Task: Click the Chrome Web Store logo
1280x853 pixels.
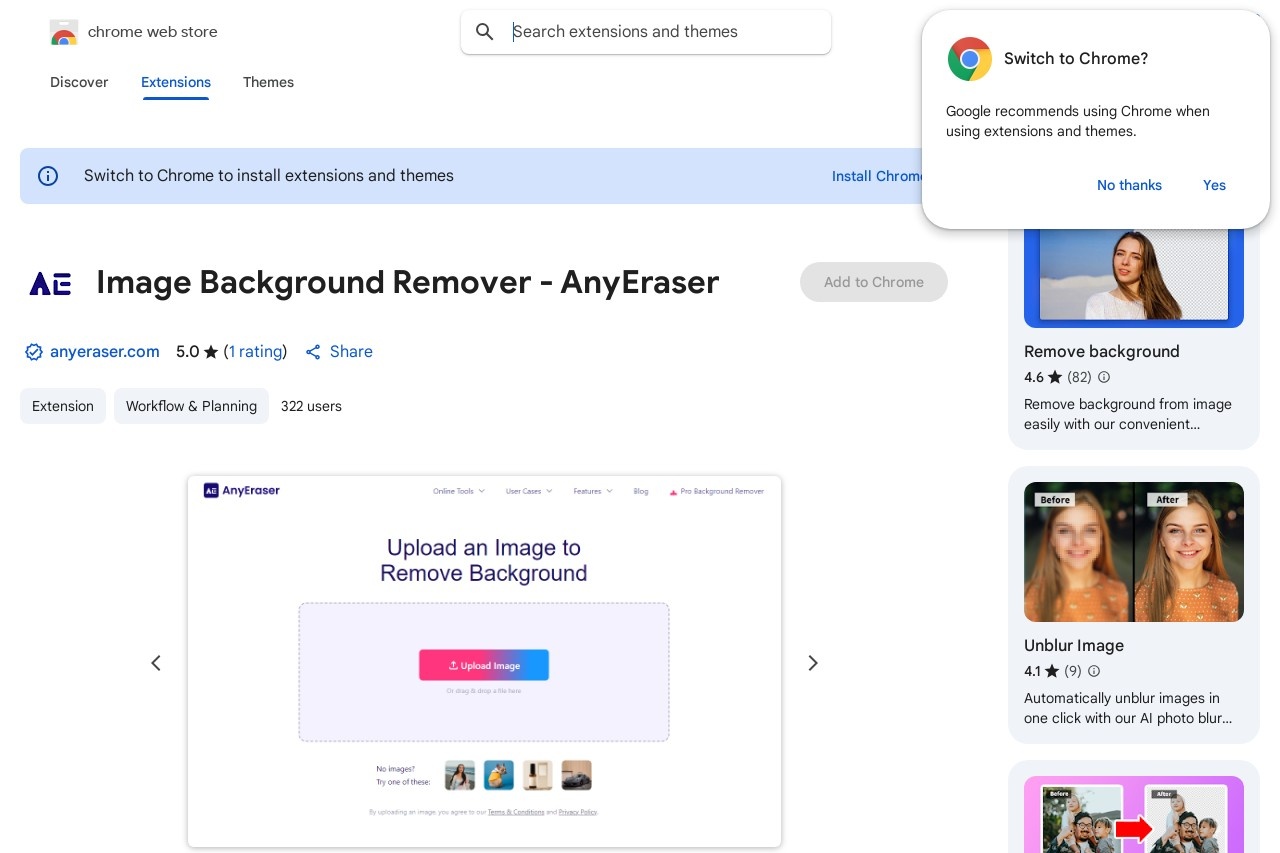Action: point(64,32)
